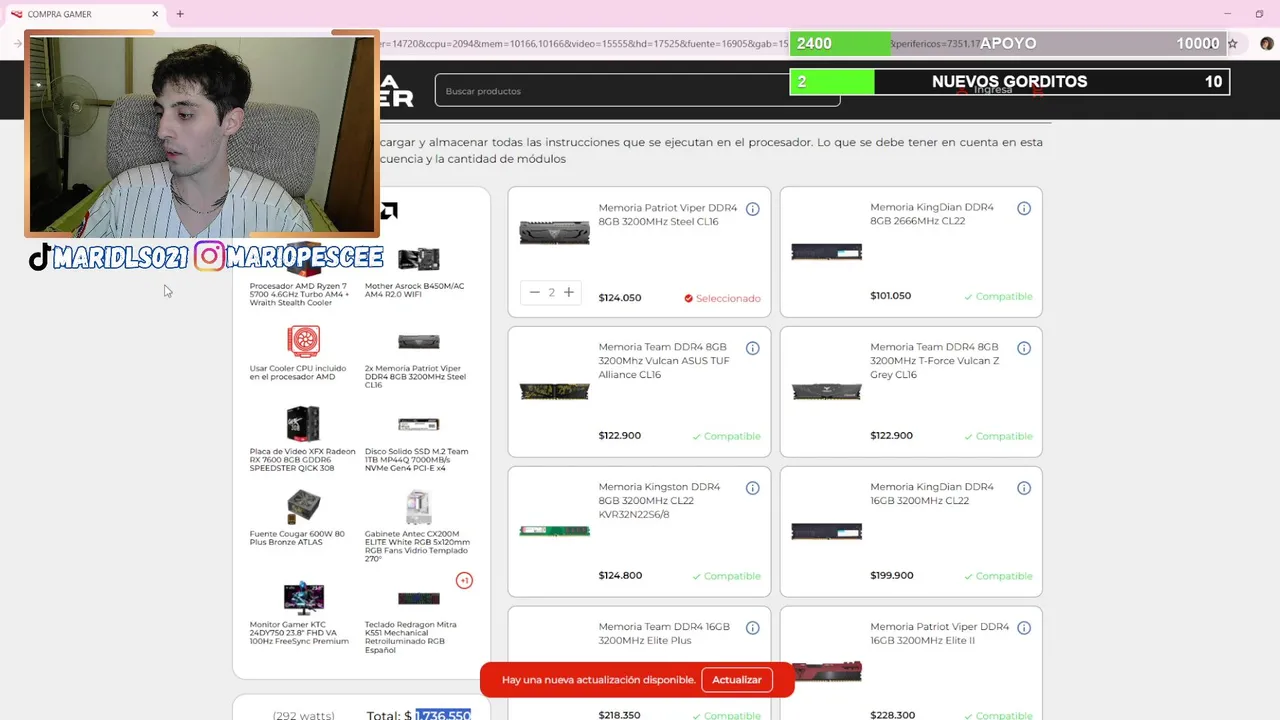Click the $101.050 KingDian price
Screen dimensions: 1280x720
click(890, 296)
